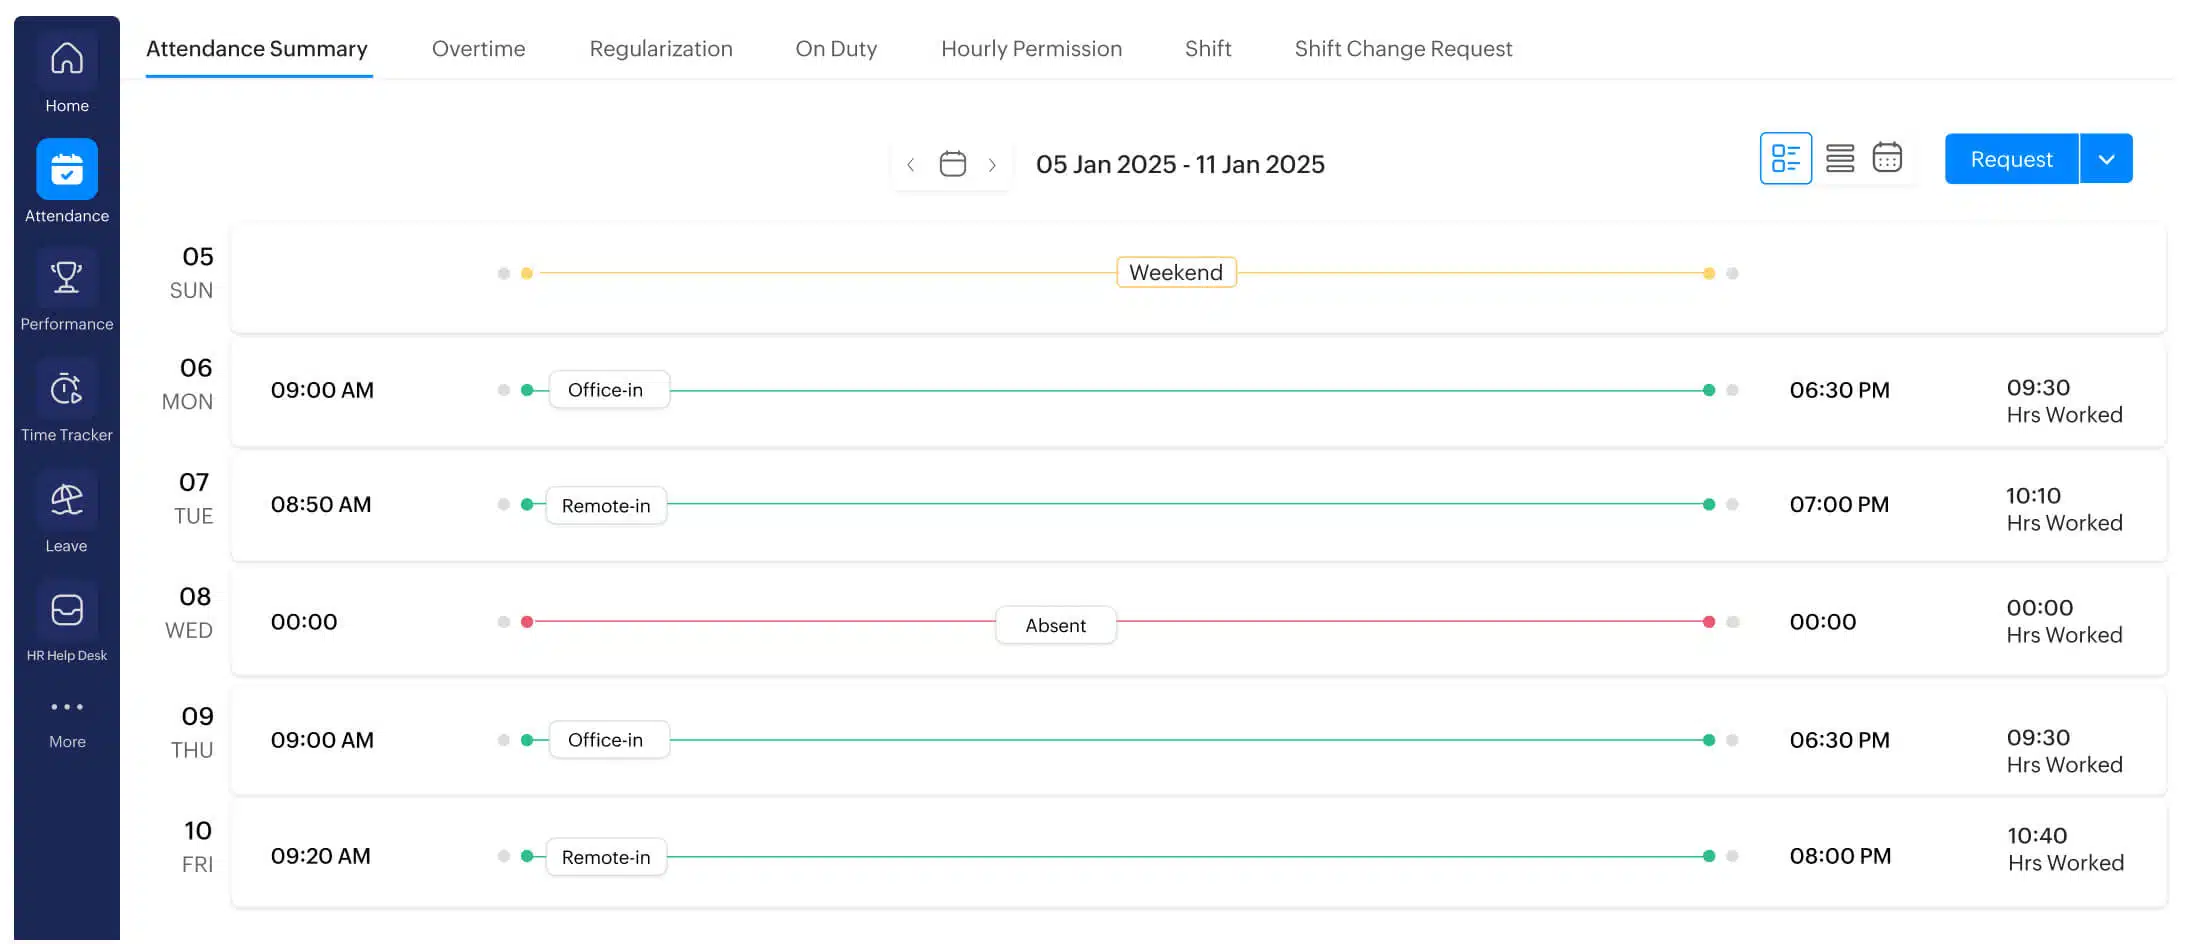Click the Request button
The image size is (2192, 944).
pyautogui.click(x=2011, y=158)
